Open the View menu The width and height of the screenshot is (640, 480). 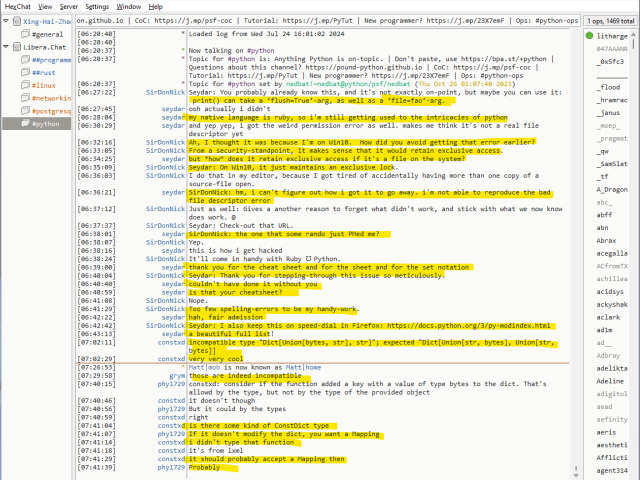coord(45,7)
